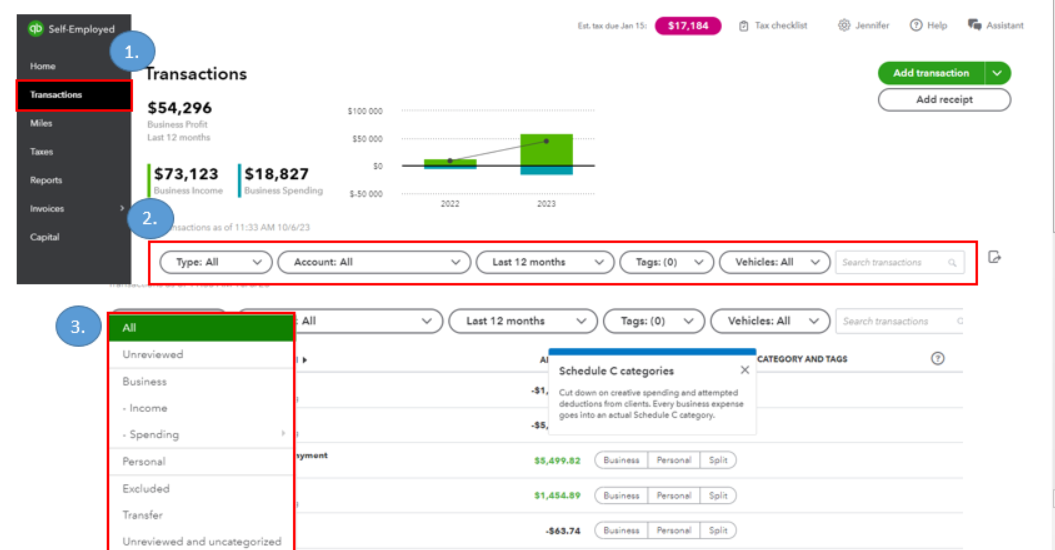Expand the Add transaction dropdown arrow
The width and height of the screenshot is (1055, 550).
pyautogui.click(x=998, y=73)
